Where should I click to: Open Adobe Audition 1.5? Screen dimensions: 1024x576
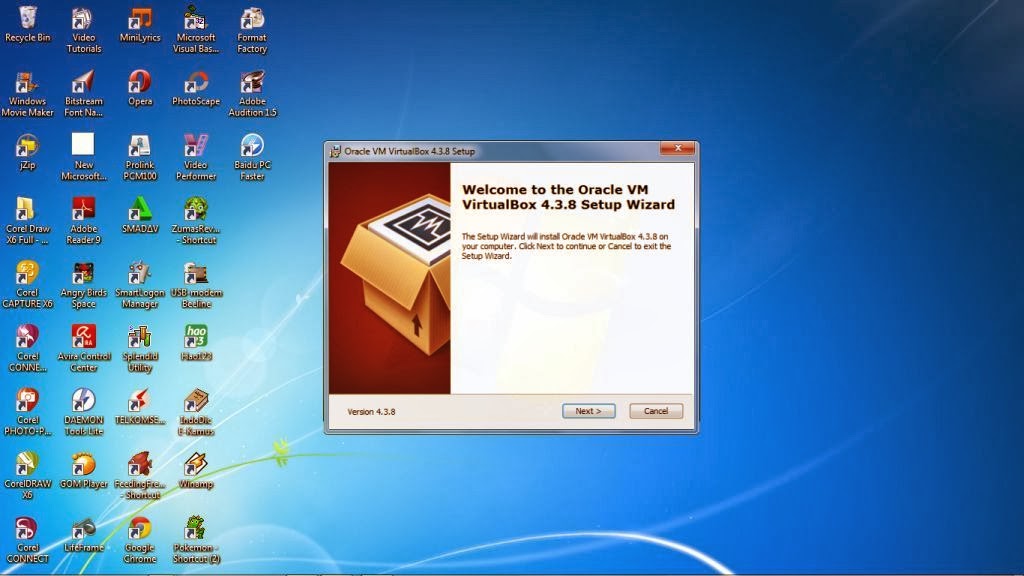click(x=251, y=85)
